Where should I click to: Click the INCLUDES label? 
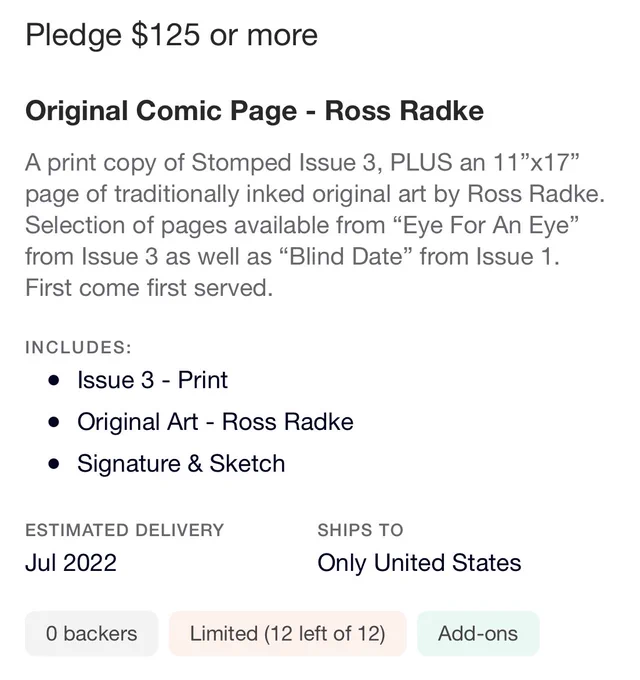(x=78, y=347)
